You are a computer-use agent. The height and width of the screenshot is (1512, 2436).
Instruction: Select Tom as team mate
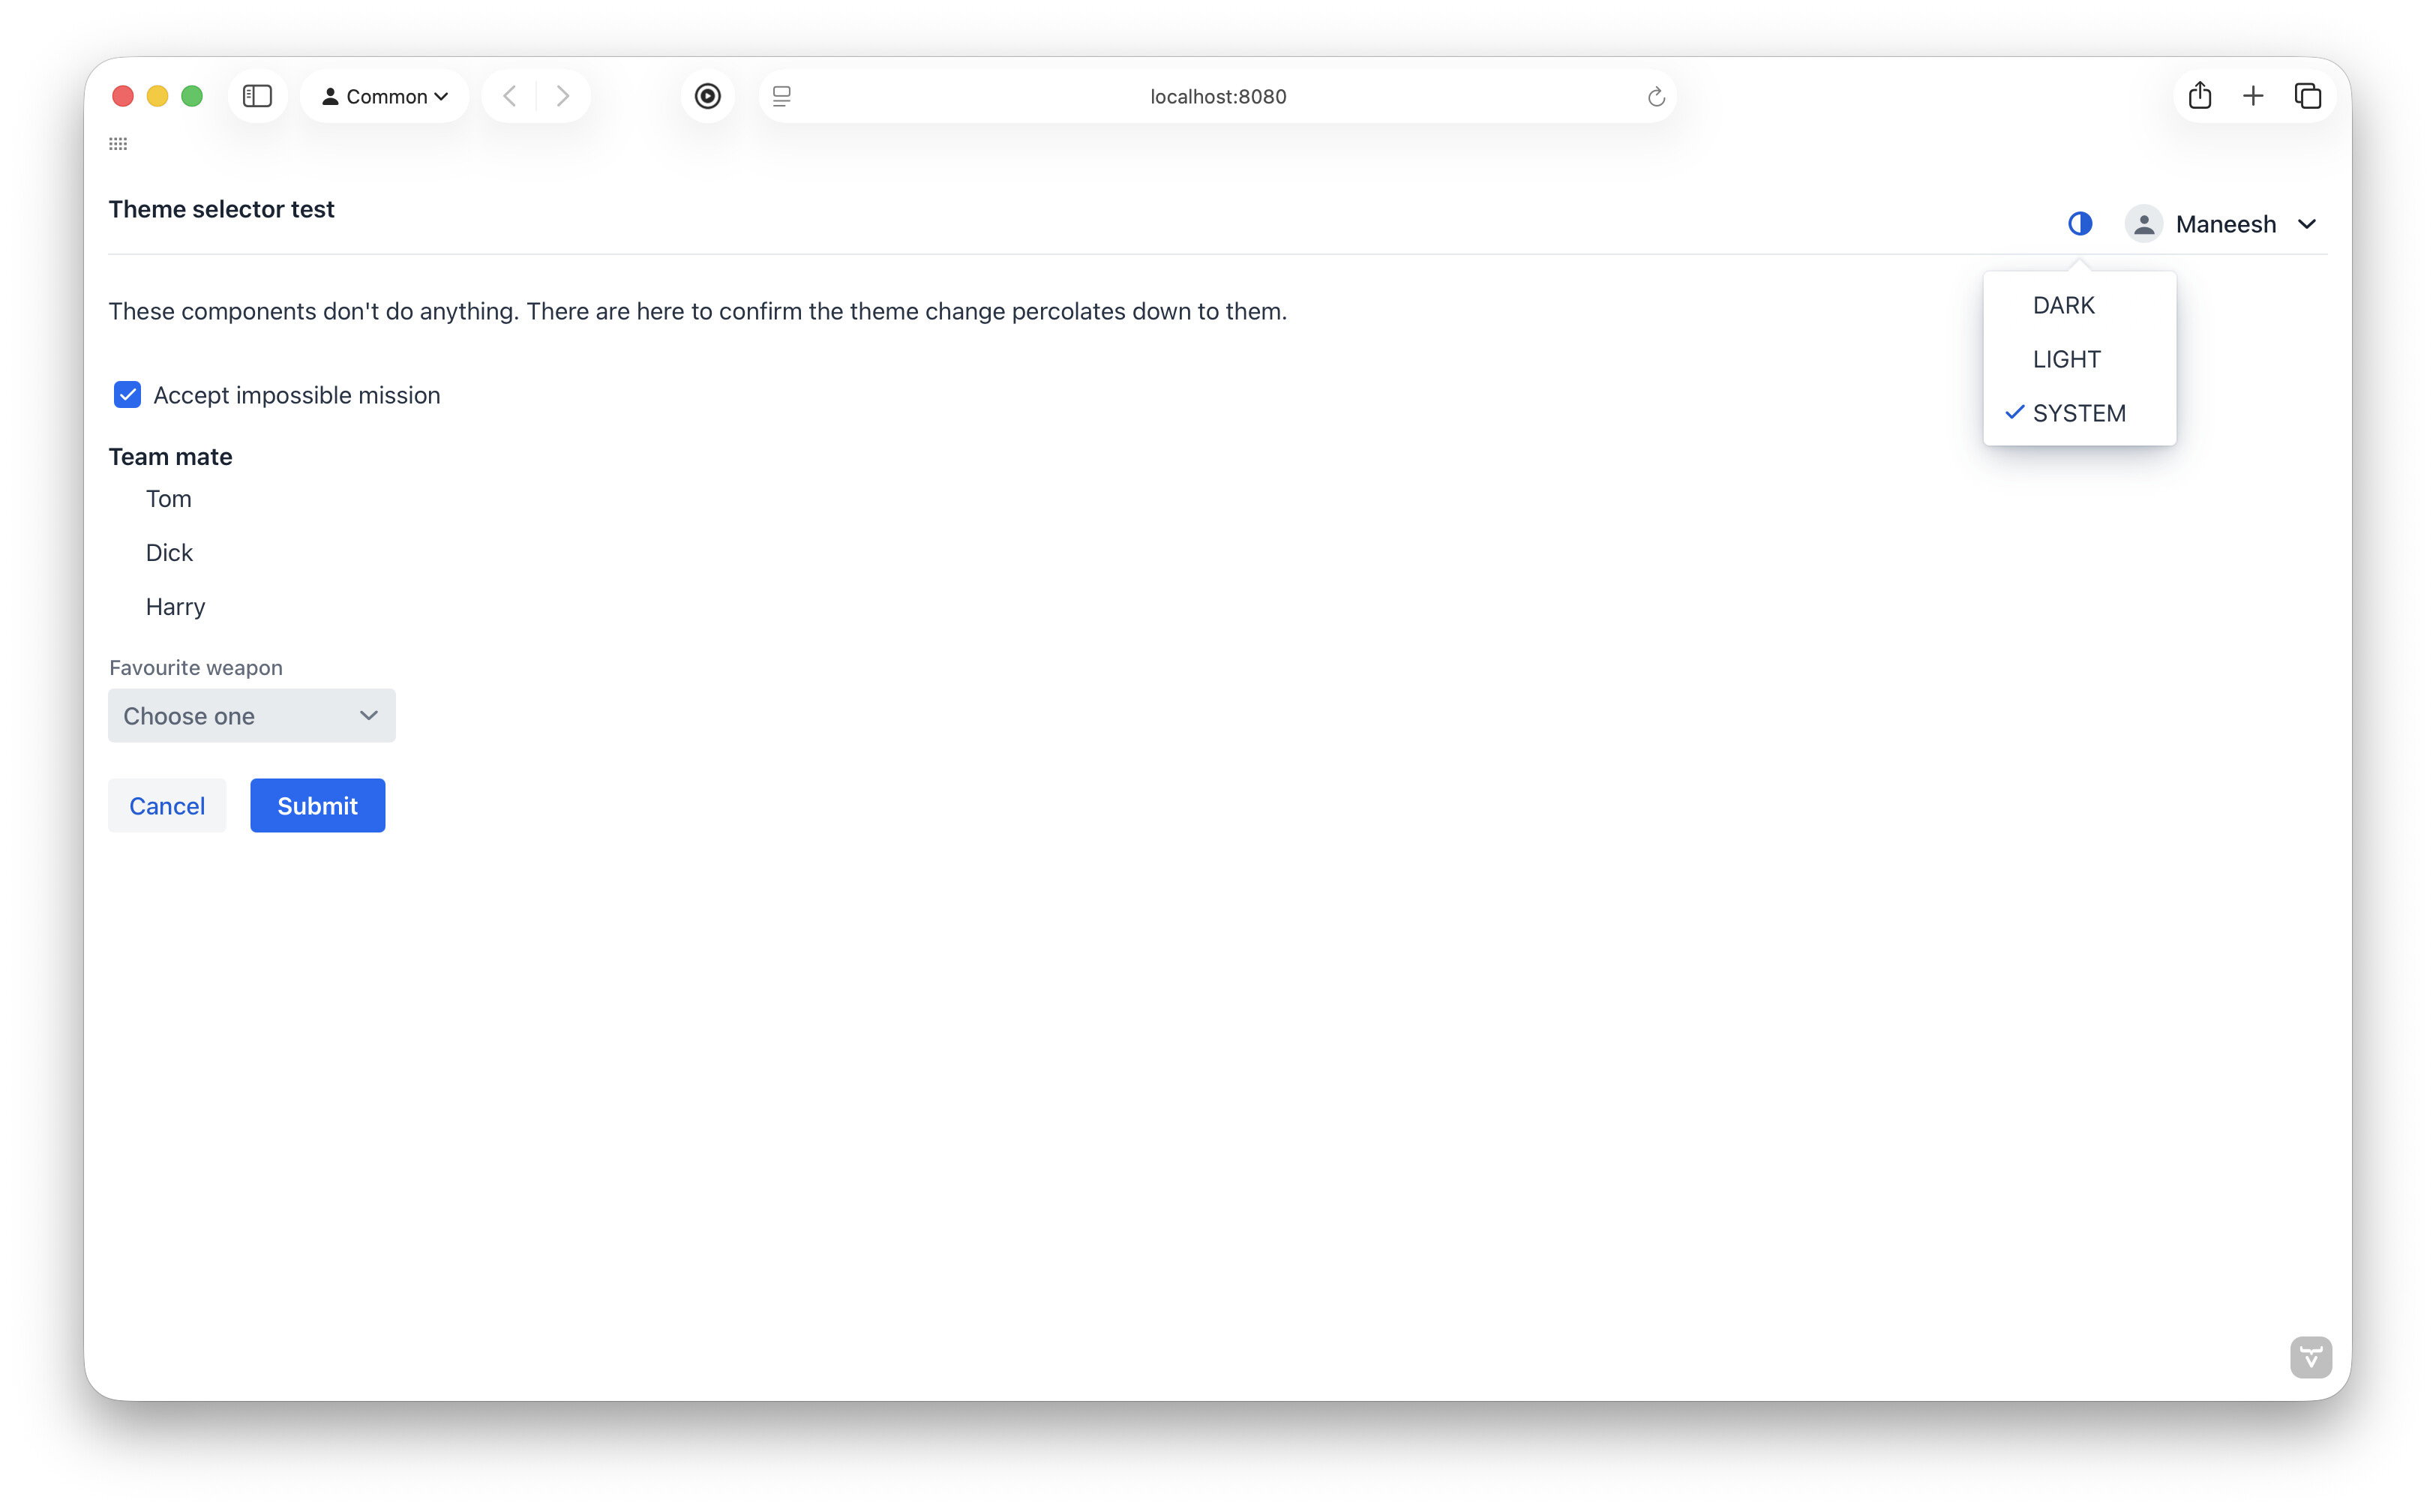pyautogui.click(x=168, y=499)
